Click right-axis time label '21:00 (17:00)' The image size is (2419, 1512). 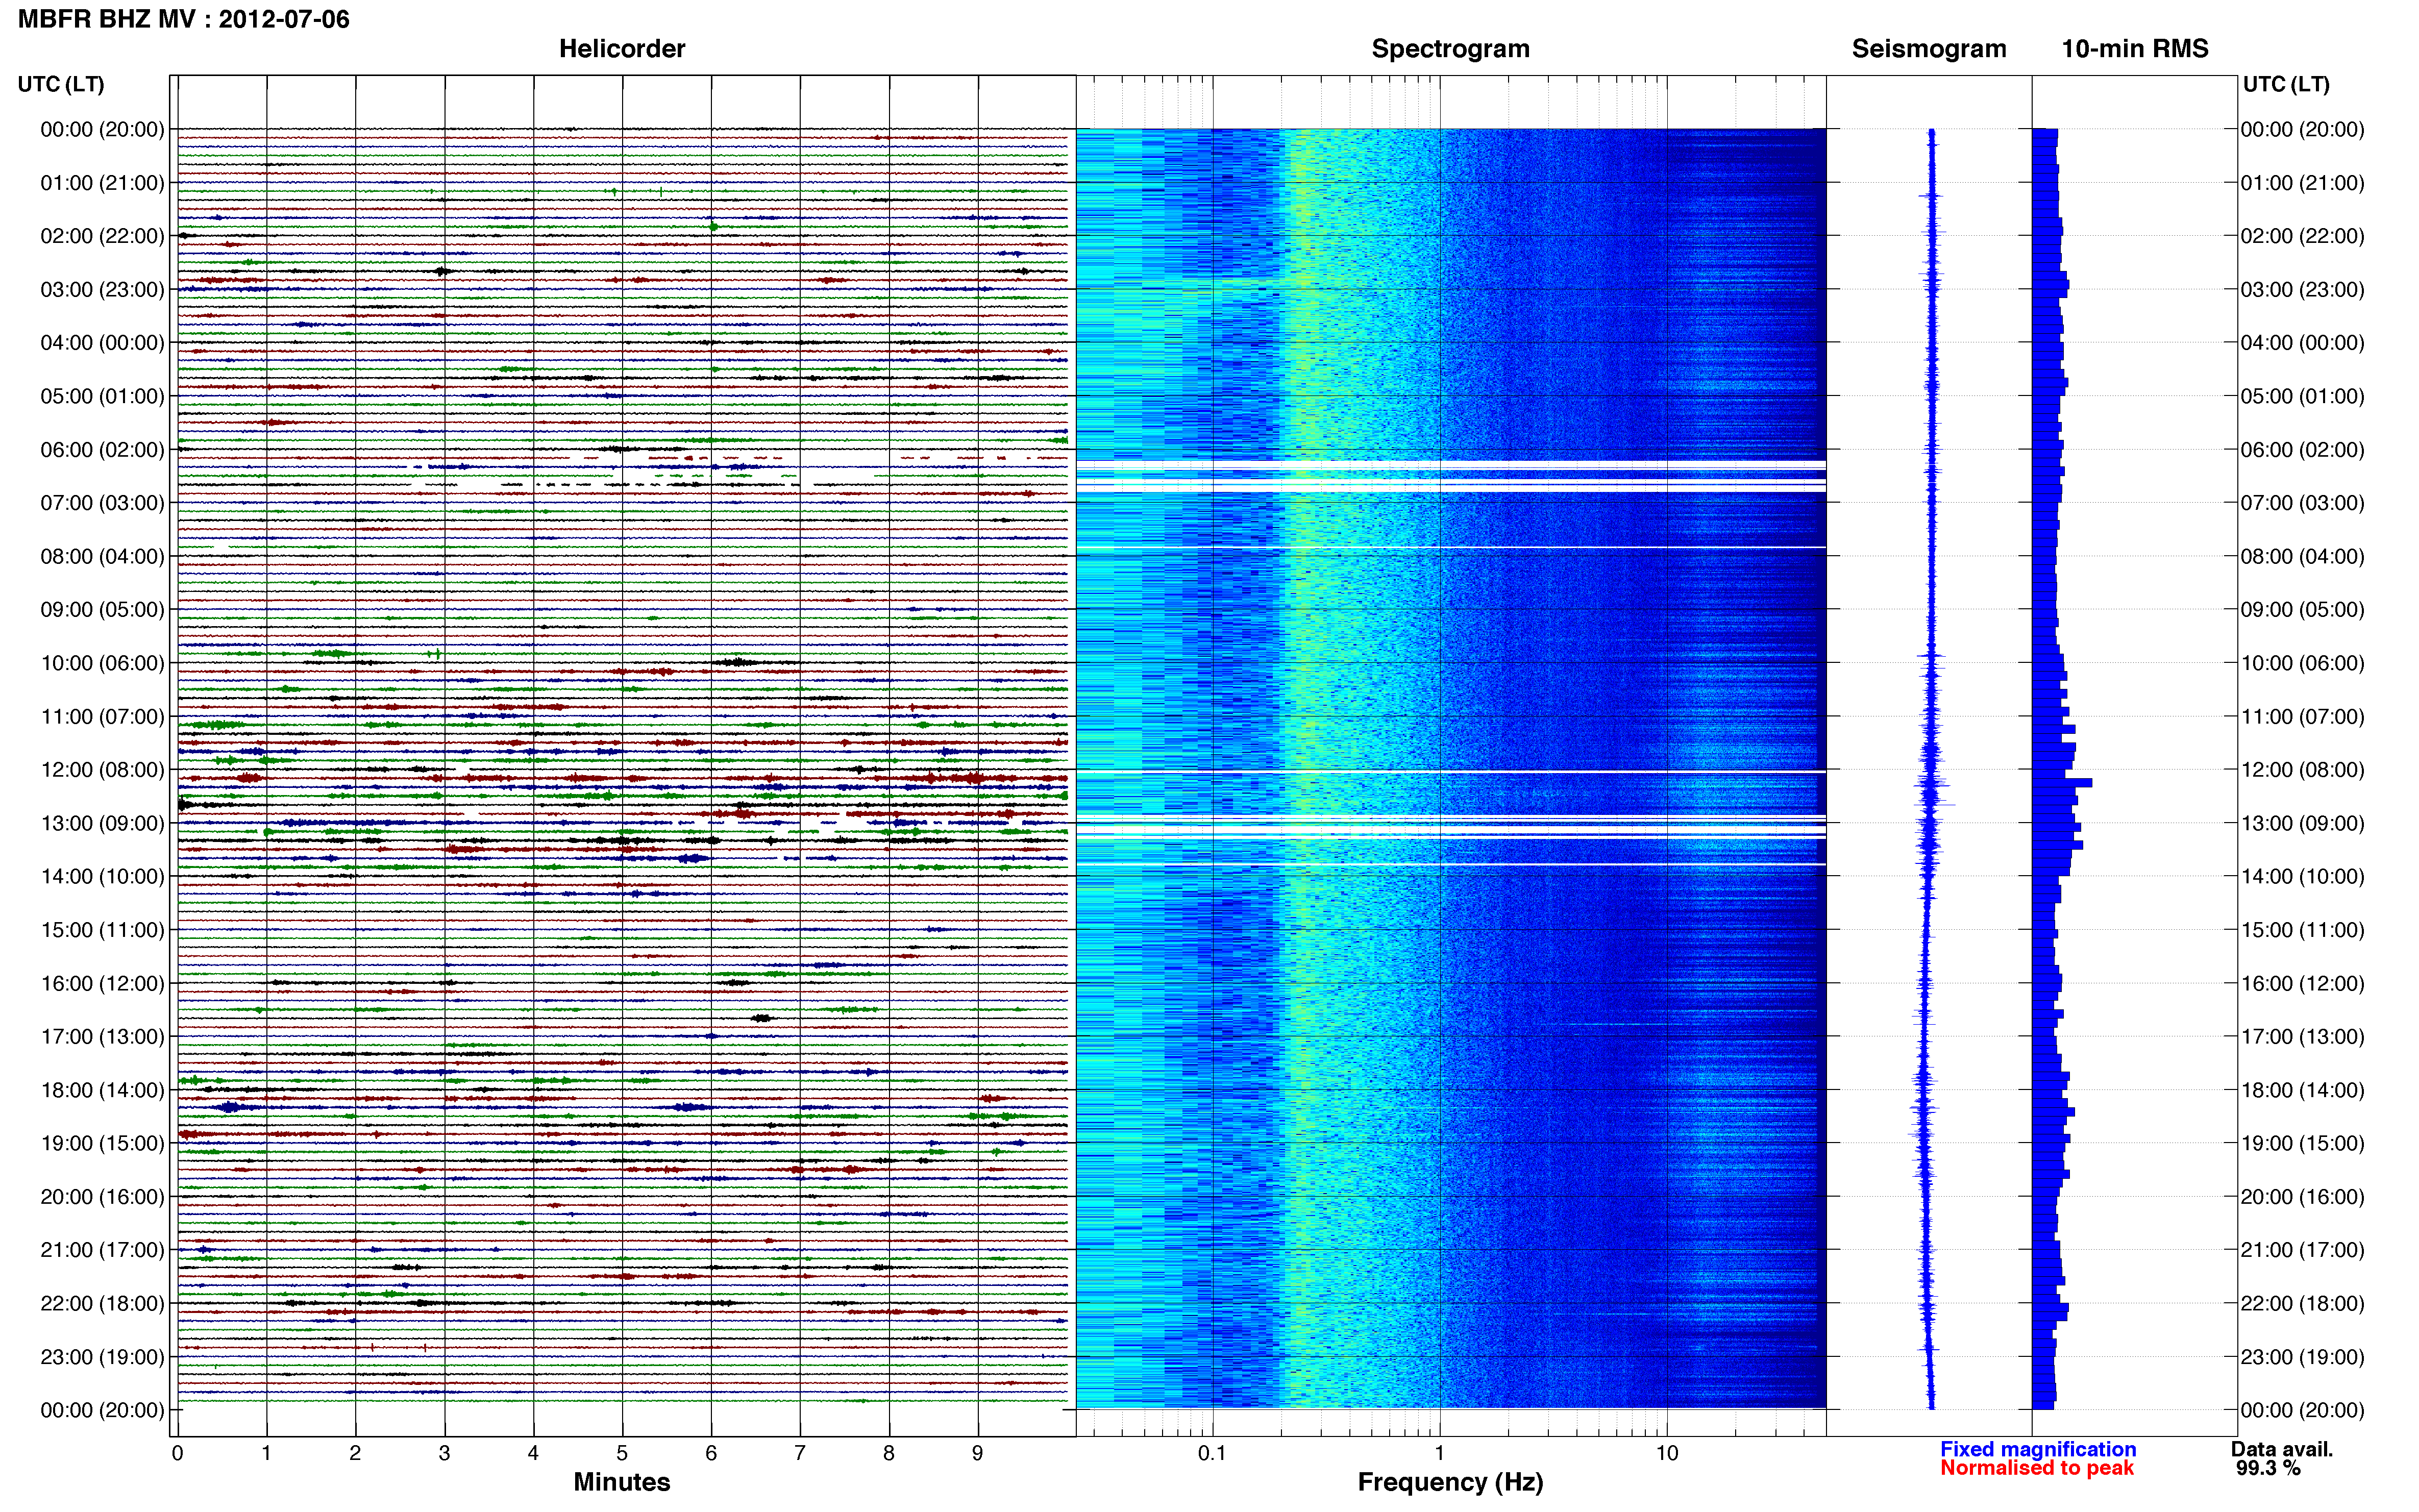[2302, 1250]
